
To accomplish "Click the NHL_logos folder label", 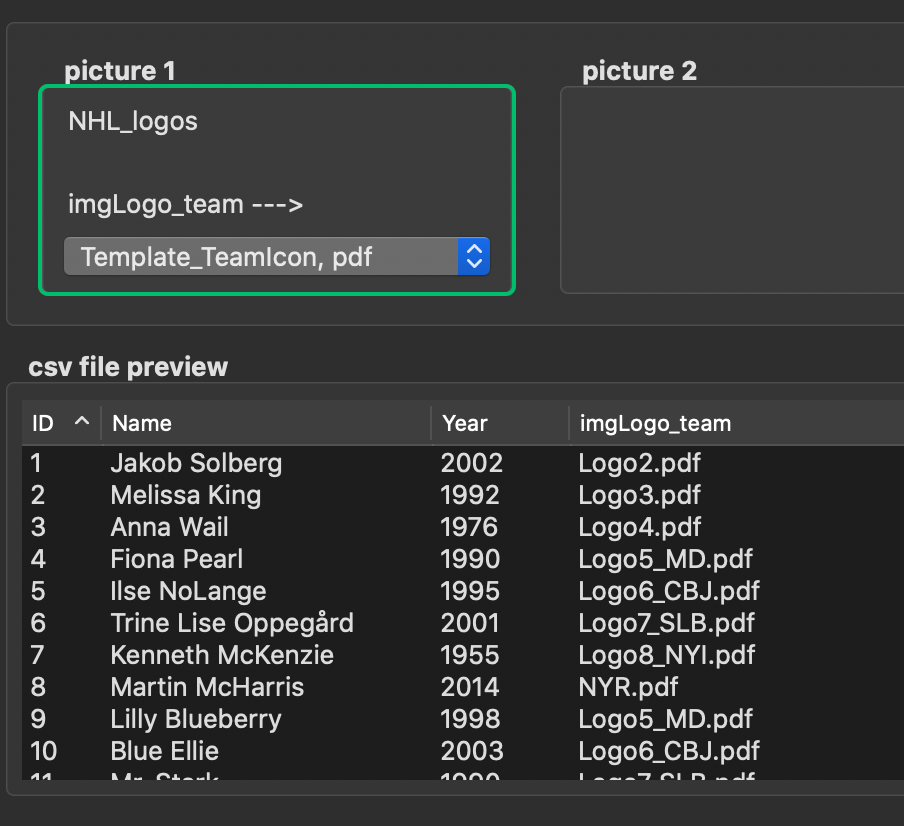I will [x=133, y=122].
